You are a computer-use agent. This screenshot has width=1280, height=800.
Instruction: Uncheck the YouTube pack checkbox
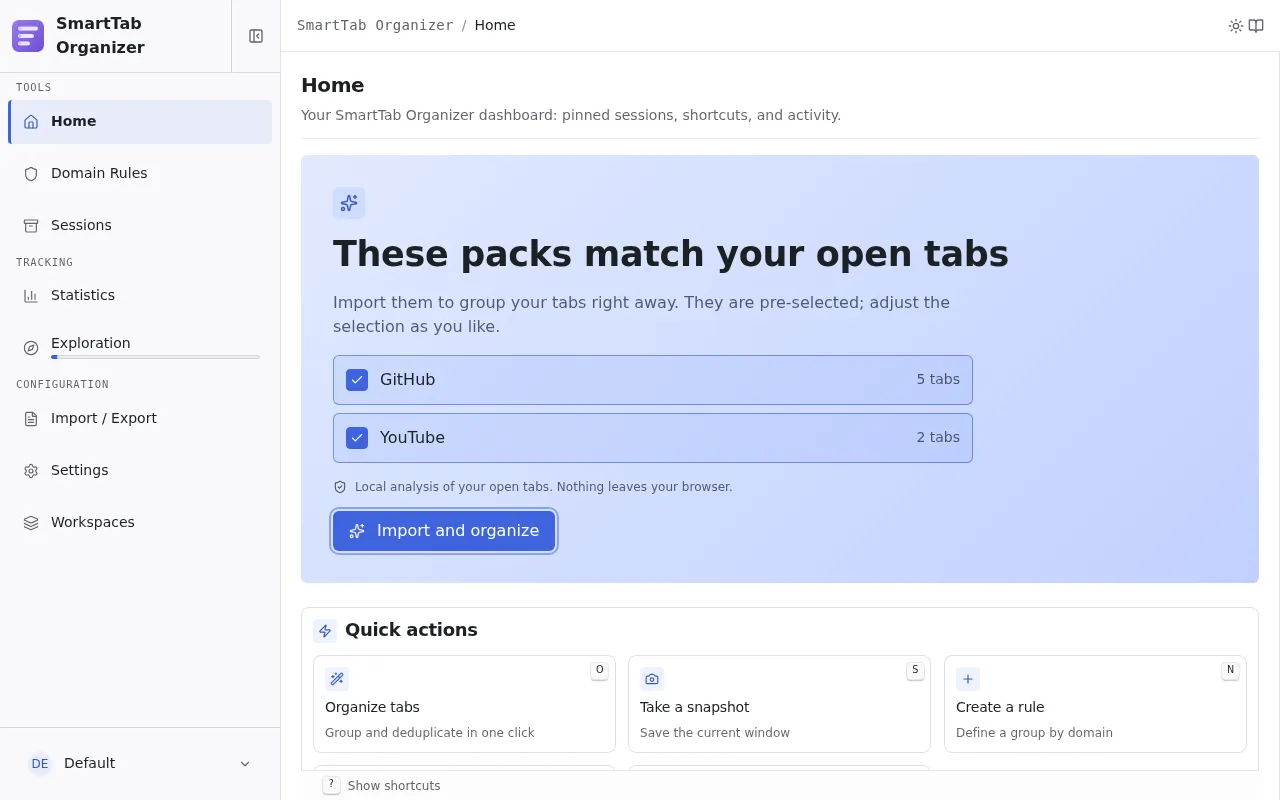[357, 438]
